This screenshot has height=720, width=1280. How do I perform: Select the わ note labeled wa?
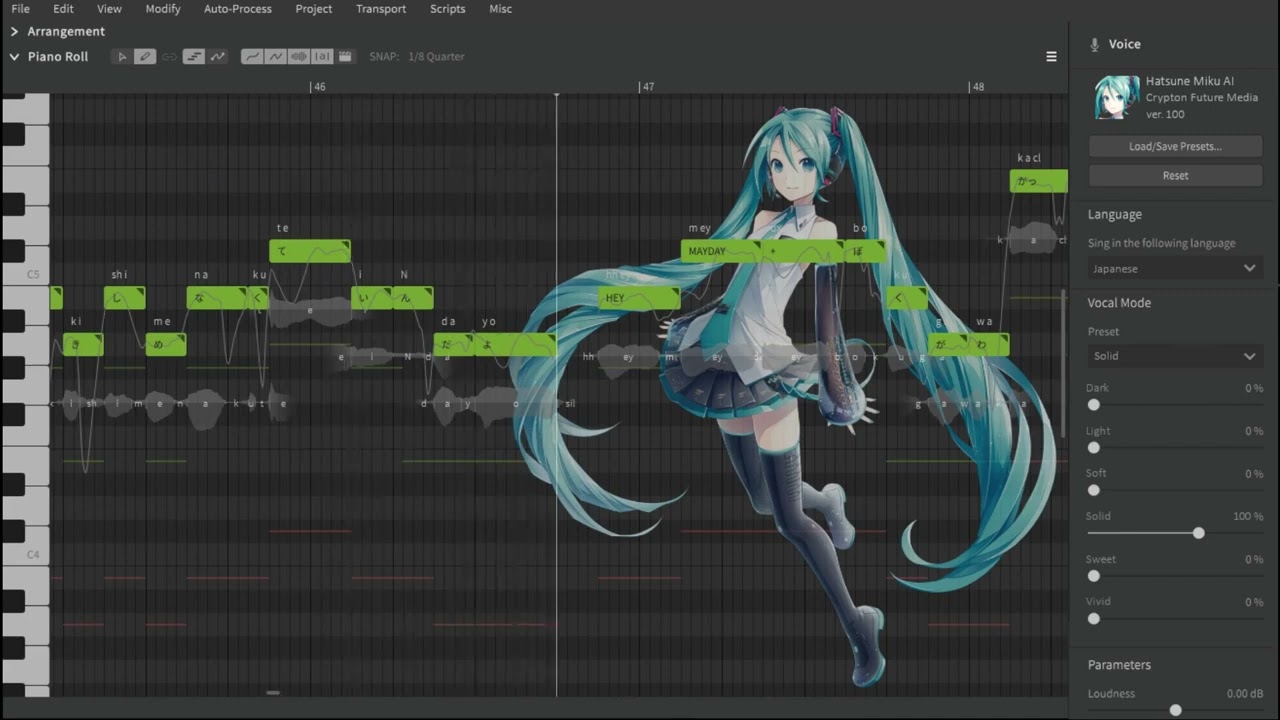click(989, 345)
